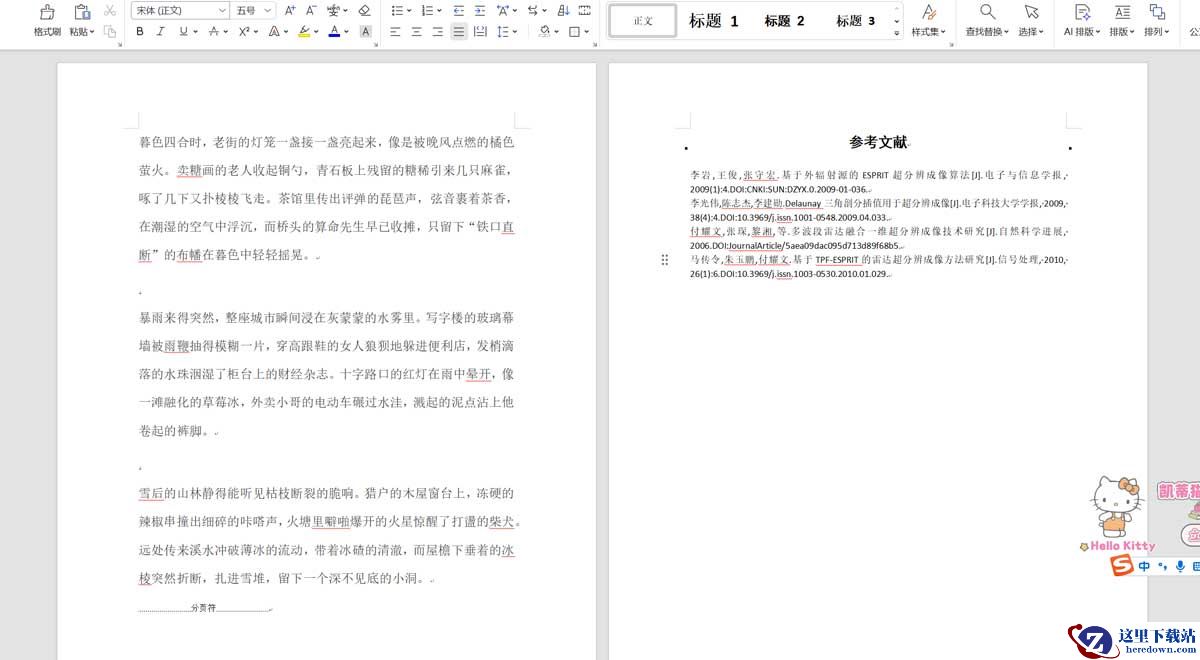Select justify alignment

pyautogui.click(x=458, y=31)
